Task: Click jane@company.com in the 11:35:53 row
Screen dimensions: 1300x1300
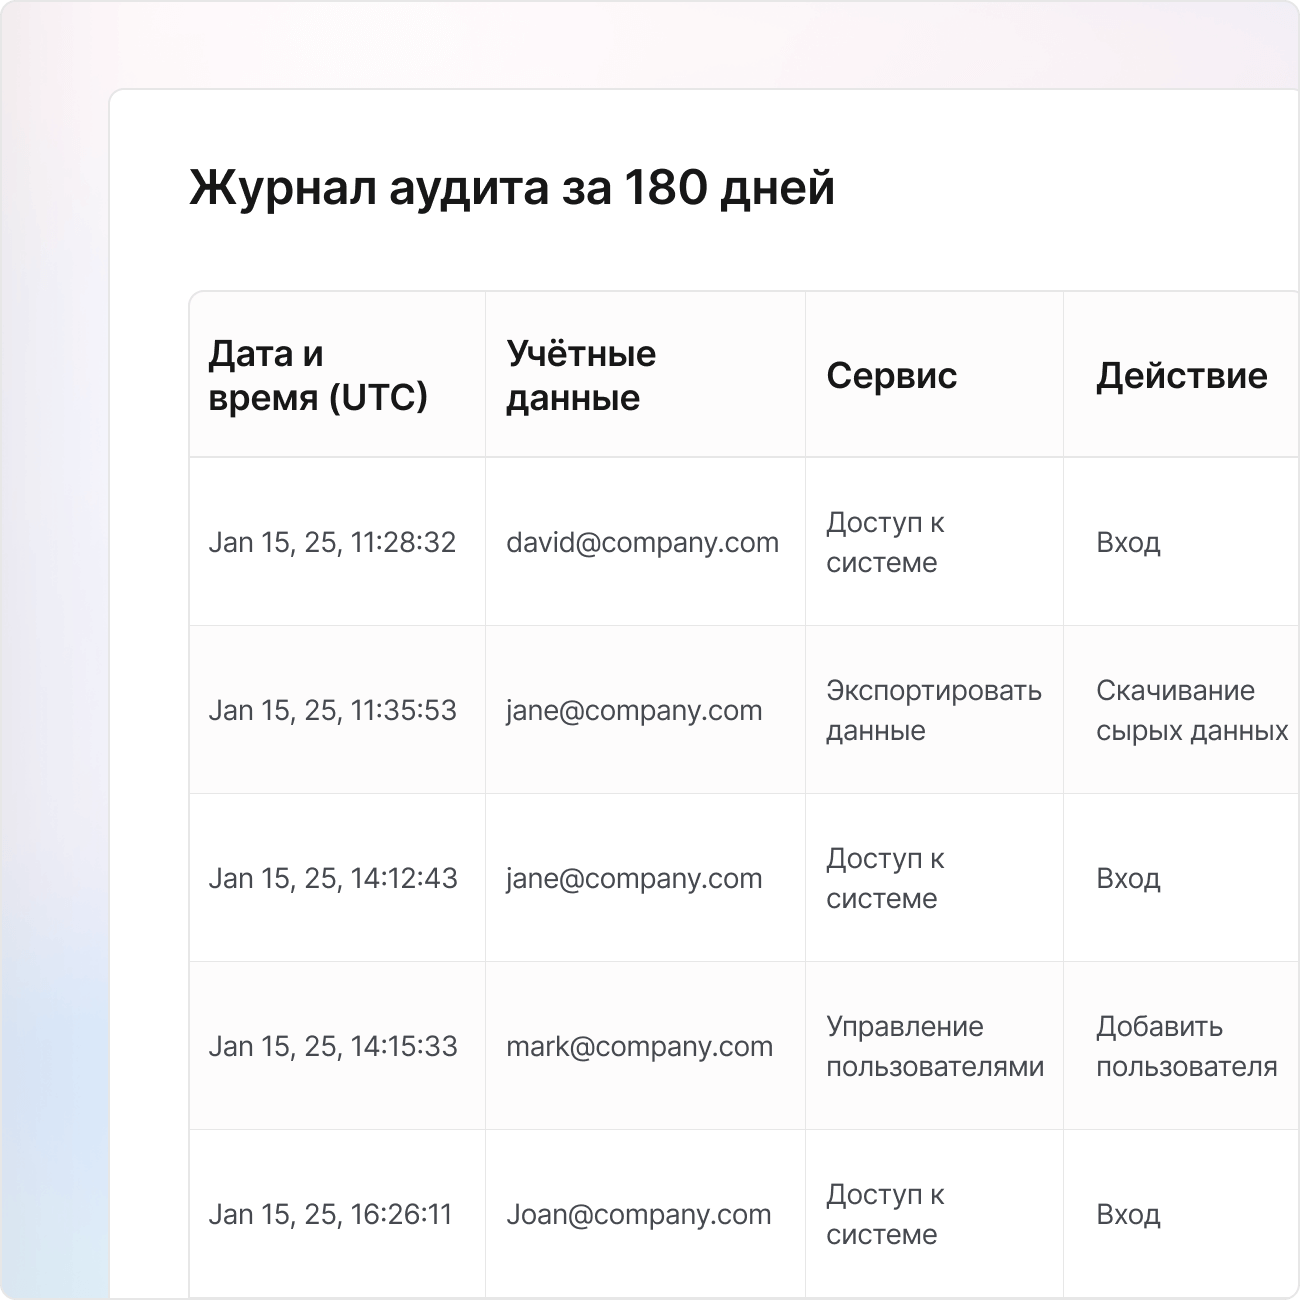Action: (634, 710)
